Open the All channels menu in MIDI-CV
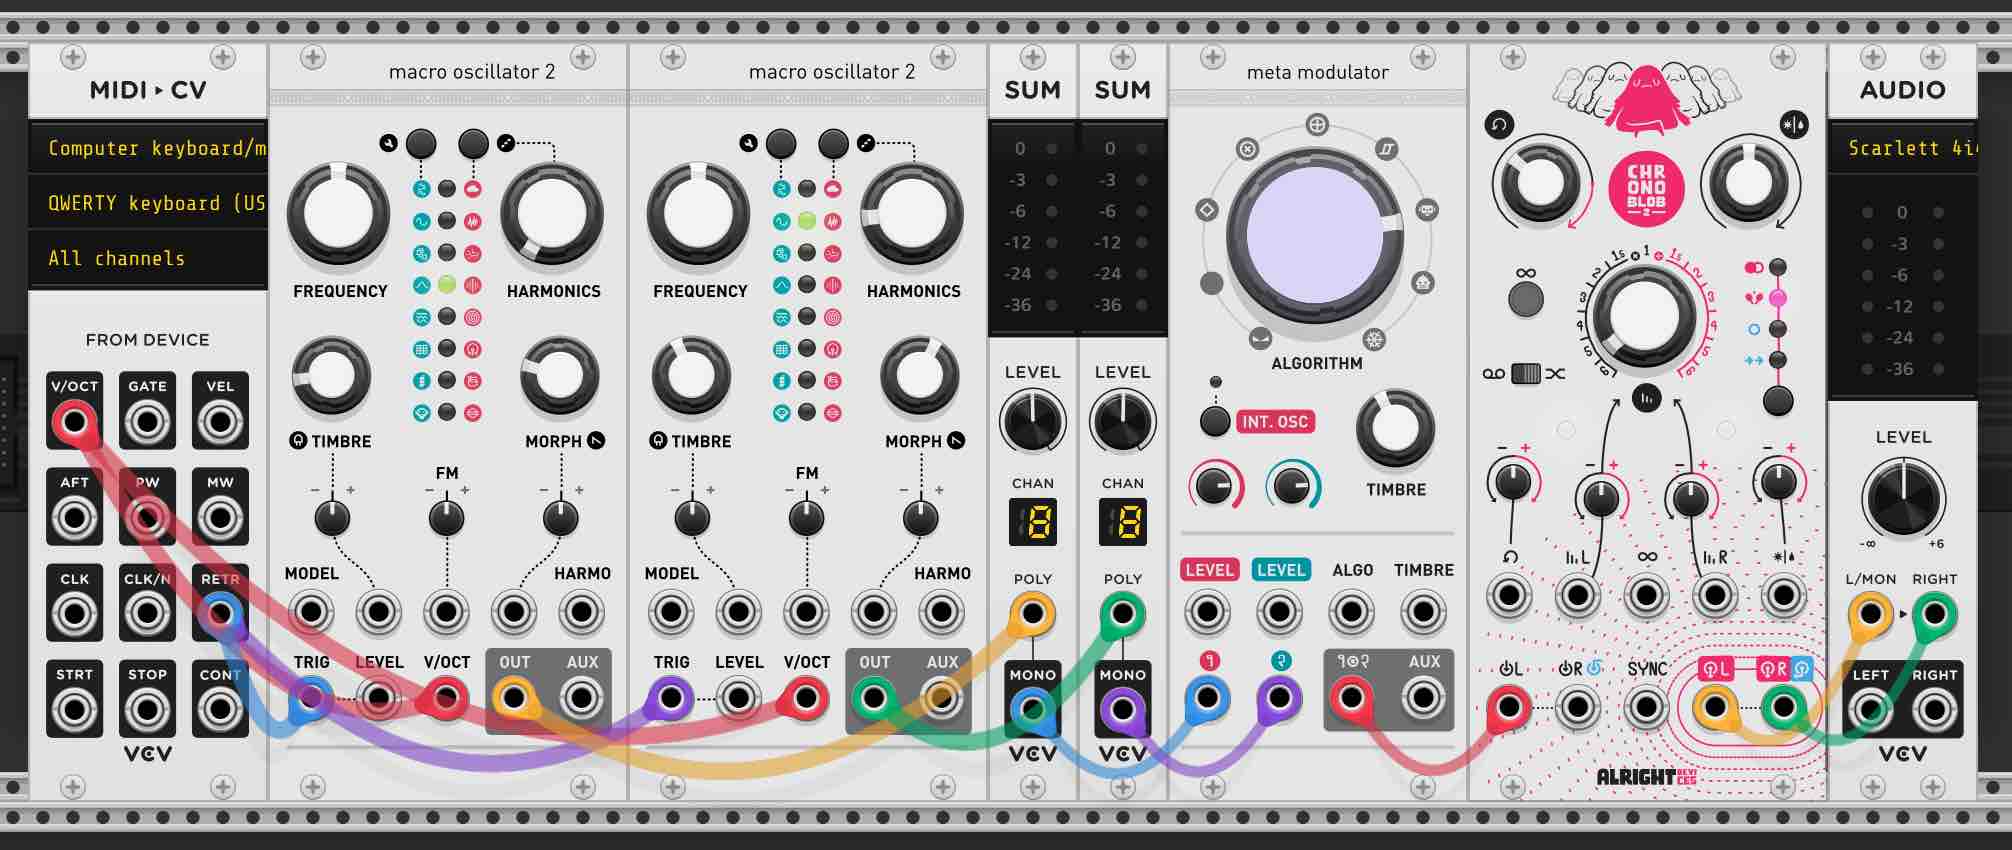The image size is (2012, 850). pos(148,258)
